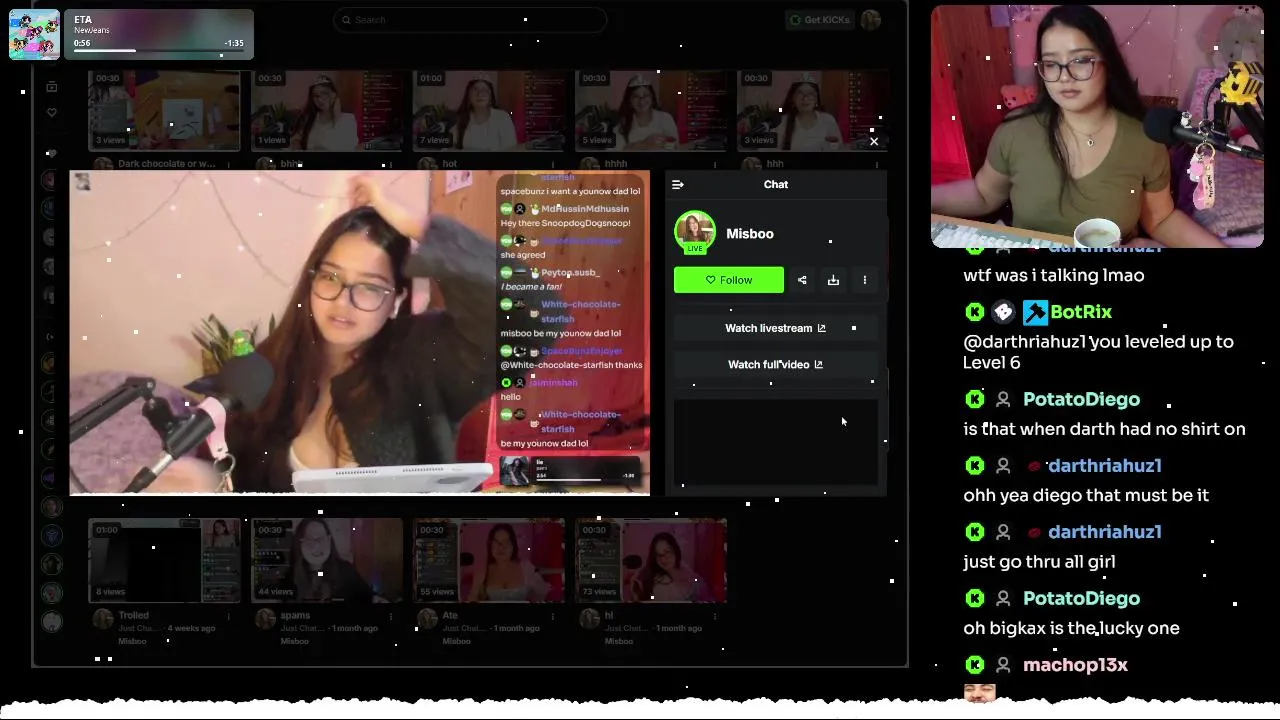Click the verified badge beside BotRix
This screenshot has width=1280, height=720.
[1003, 312]
